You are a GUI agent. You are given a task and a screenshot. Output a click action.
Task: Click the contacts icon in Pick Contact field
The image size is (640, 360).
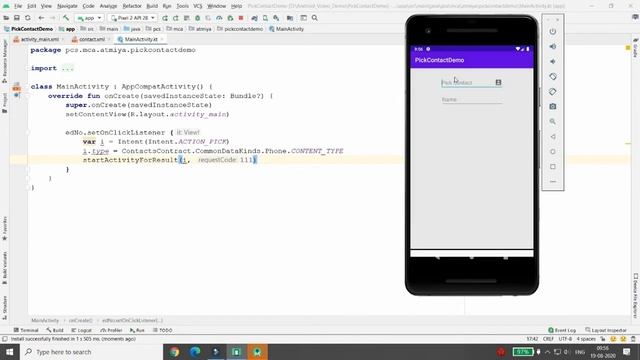[x=498, y=82]
